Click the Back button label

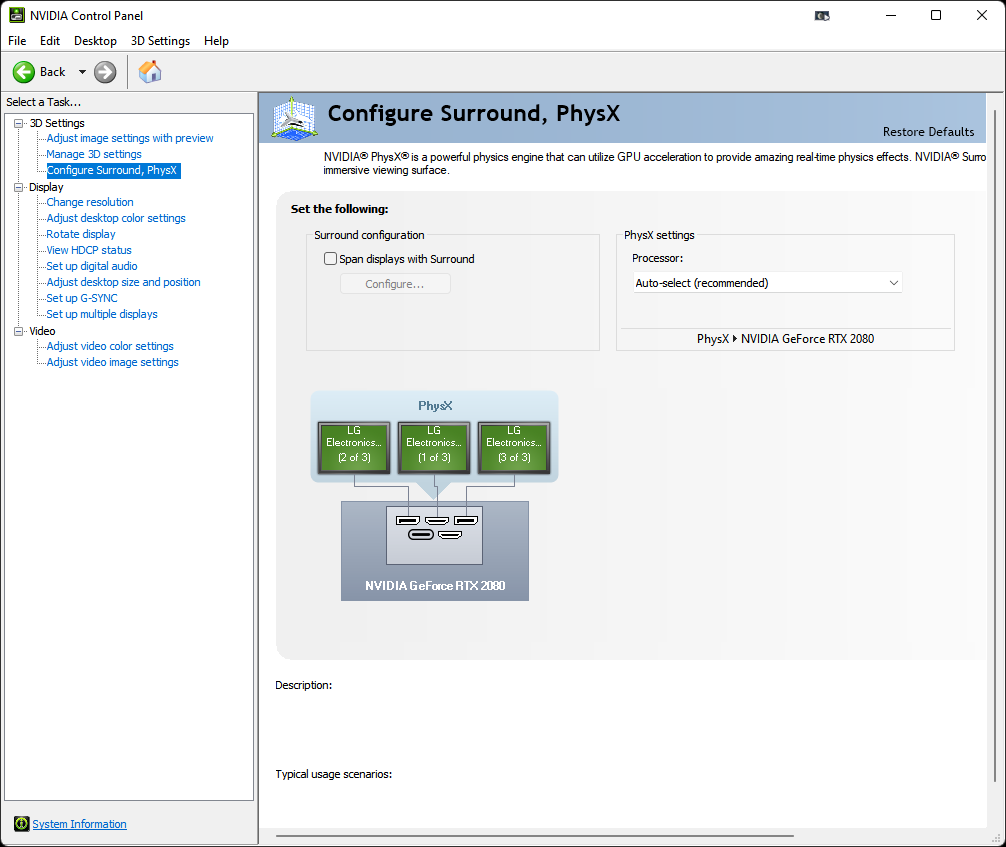pos(53,72)
